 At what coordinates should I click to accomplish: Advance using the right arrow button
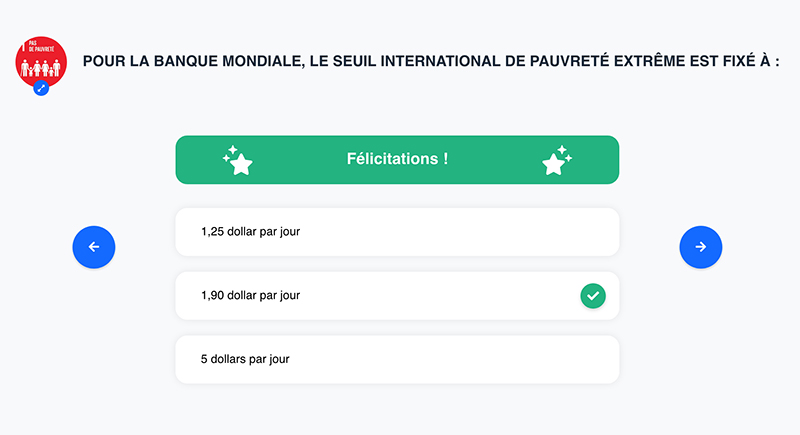701,247
